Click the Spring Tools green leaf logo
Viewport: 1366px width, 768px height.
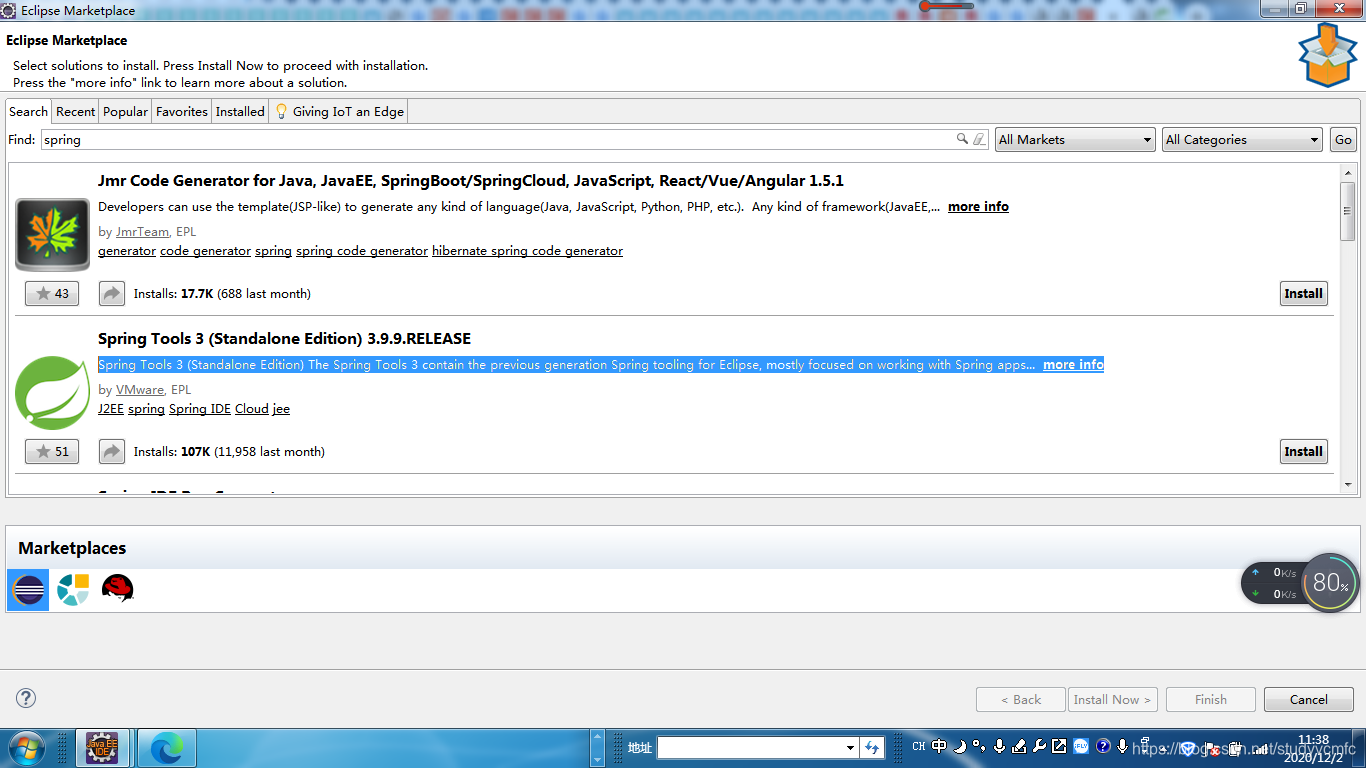tap(53, 393)
